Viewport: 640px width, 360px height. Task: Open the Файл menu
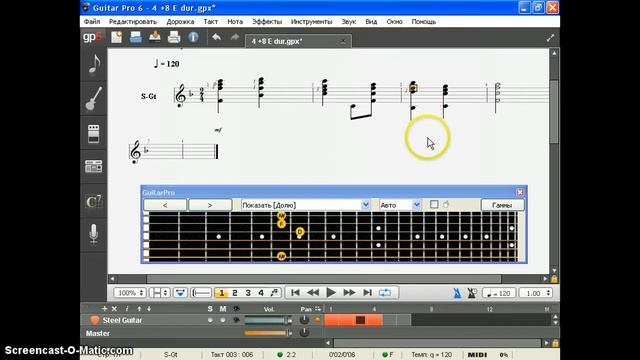92,22
